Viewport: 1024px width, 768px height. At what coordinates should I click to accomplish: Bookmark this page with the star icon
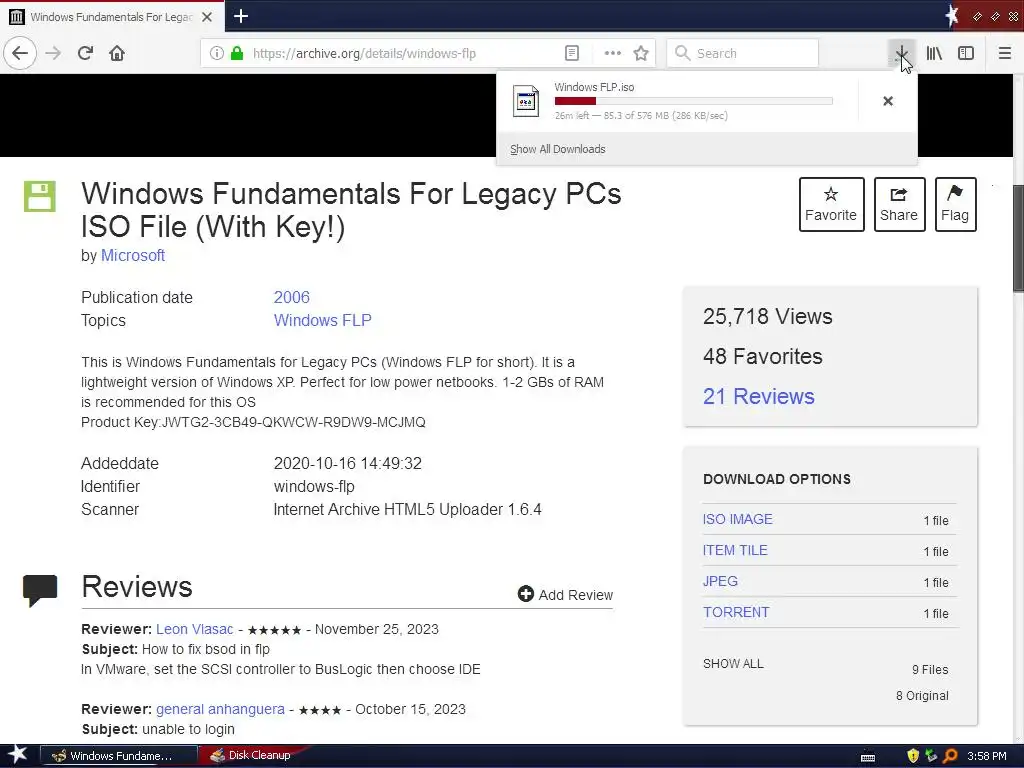tap(641, 54)
